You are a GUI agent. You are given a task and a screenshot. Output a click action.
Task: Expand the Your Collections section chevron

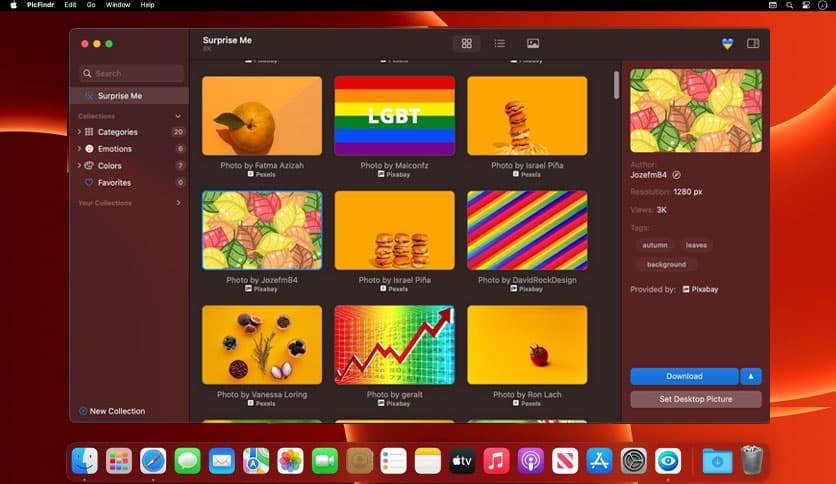(x=178, y=203)
